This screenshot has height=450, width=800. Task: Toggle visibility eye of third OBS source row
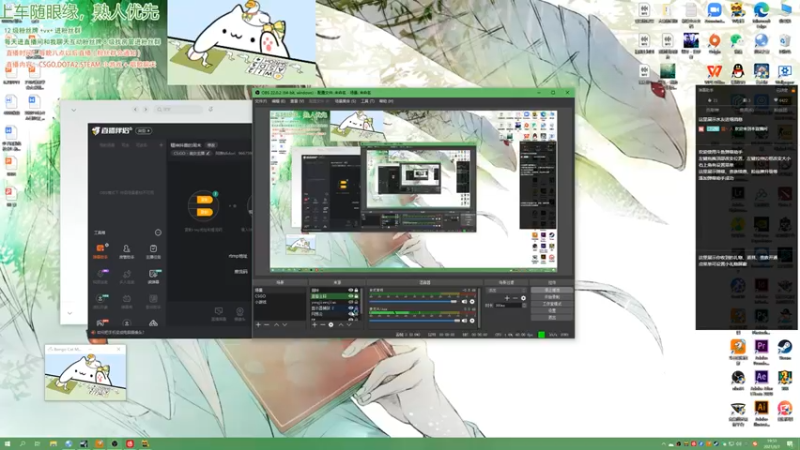351,302
